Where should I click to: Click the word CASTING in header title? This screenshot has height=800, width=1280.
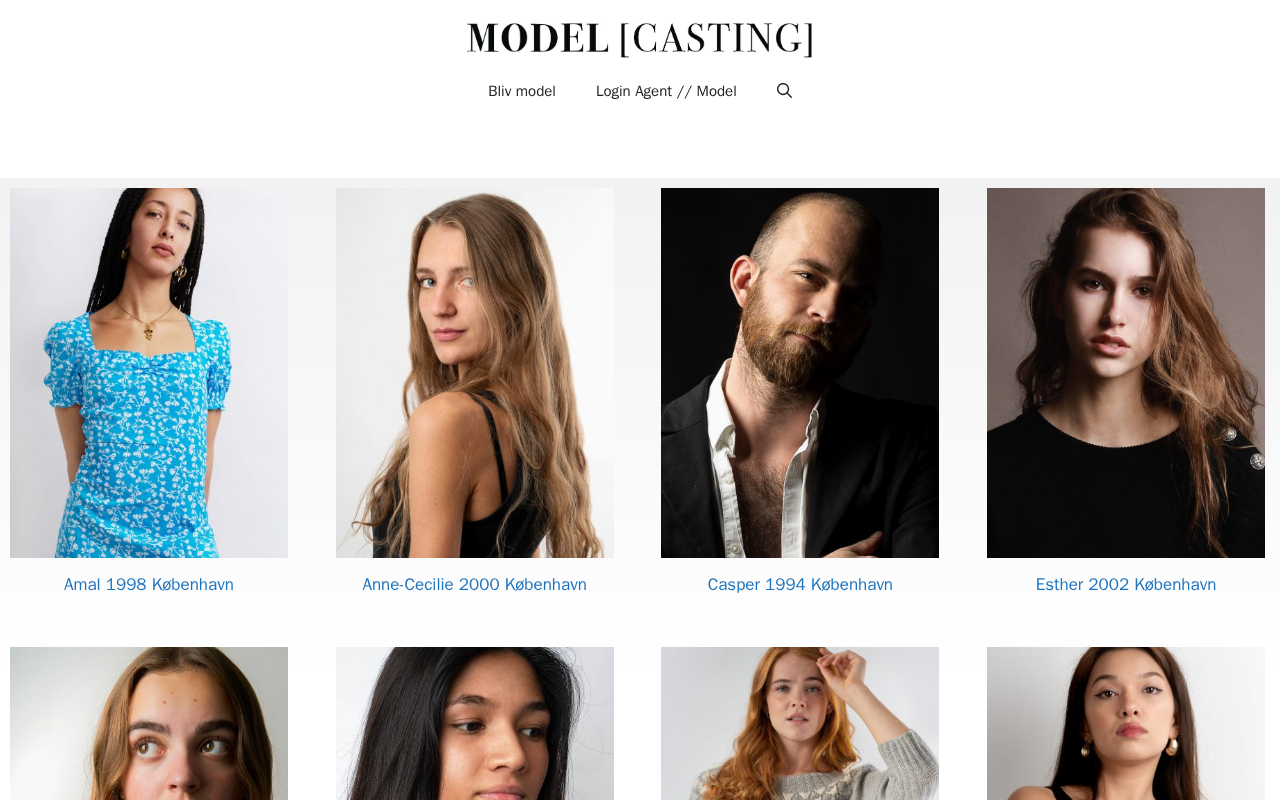tap(716, 37)
